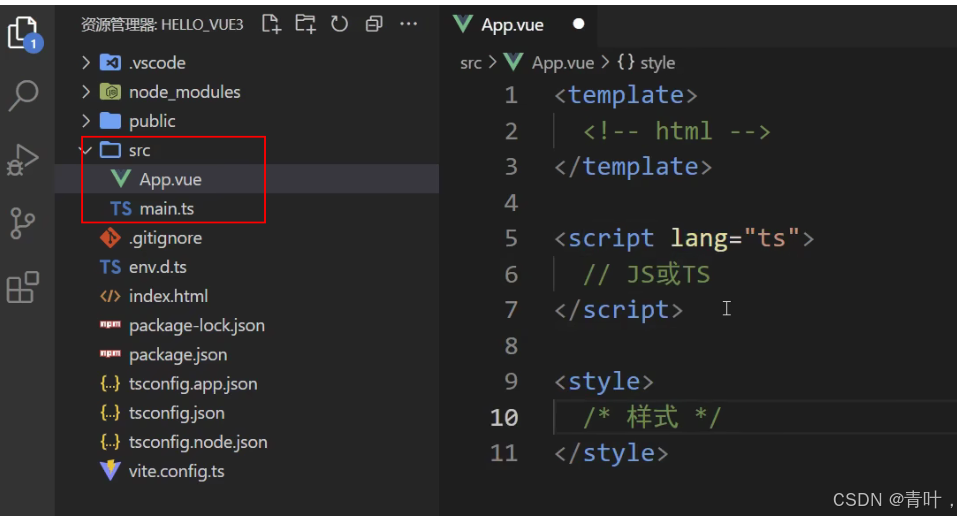Click the 样式 comment on line 10

[652, 418]
